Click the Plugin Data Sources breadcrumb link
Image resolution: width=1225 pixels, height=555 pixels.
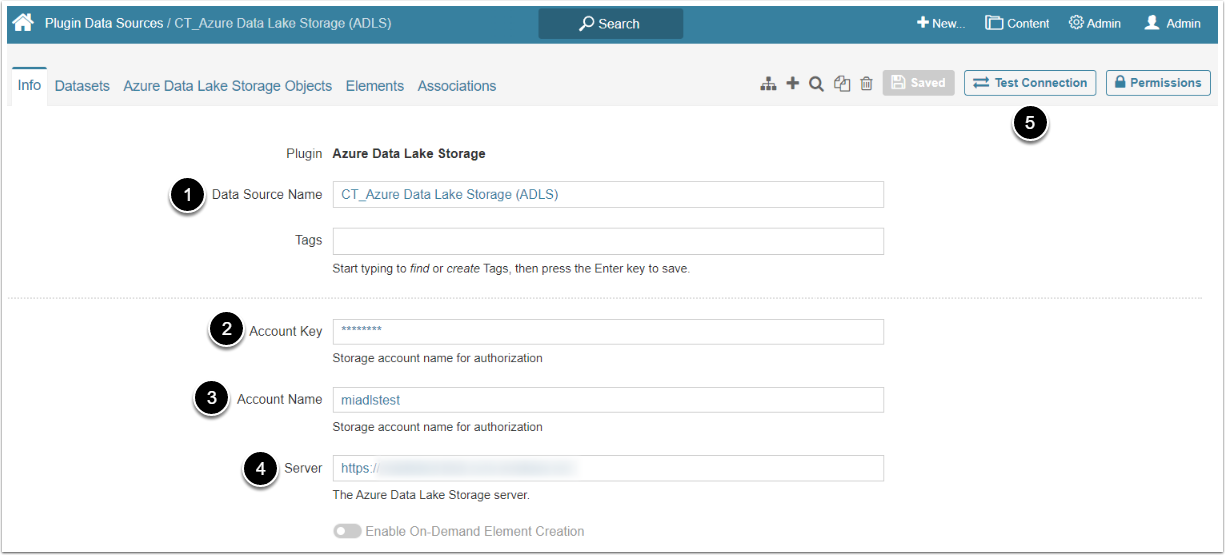pos(104,23)
